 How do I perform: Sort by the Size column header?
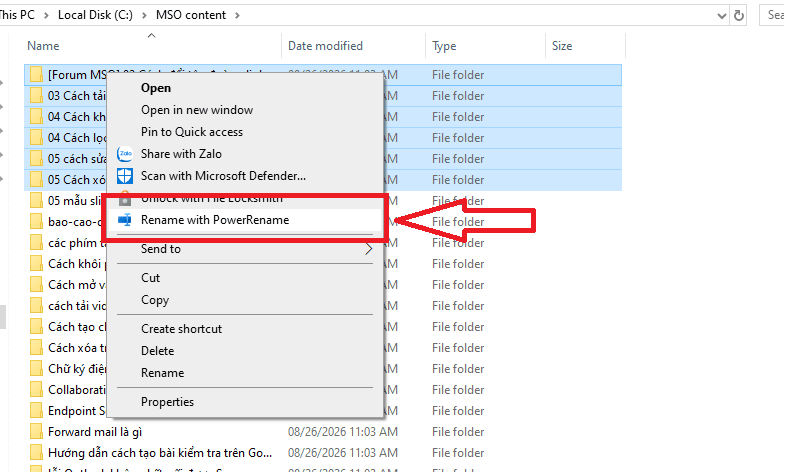click(x=562, y=46)
